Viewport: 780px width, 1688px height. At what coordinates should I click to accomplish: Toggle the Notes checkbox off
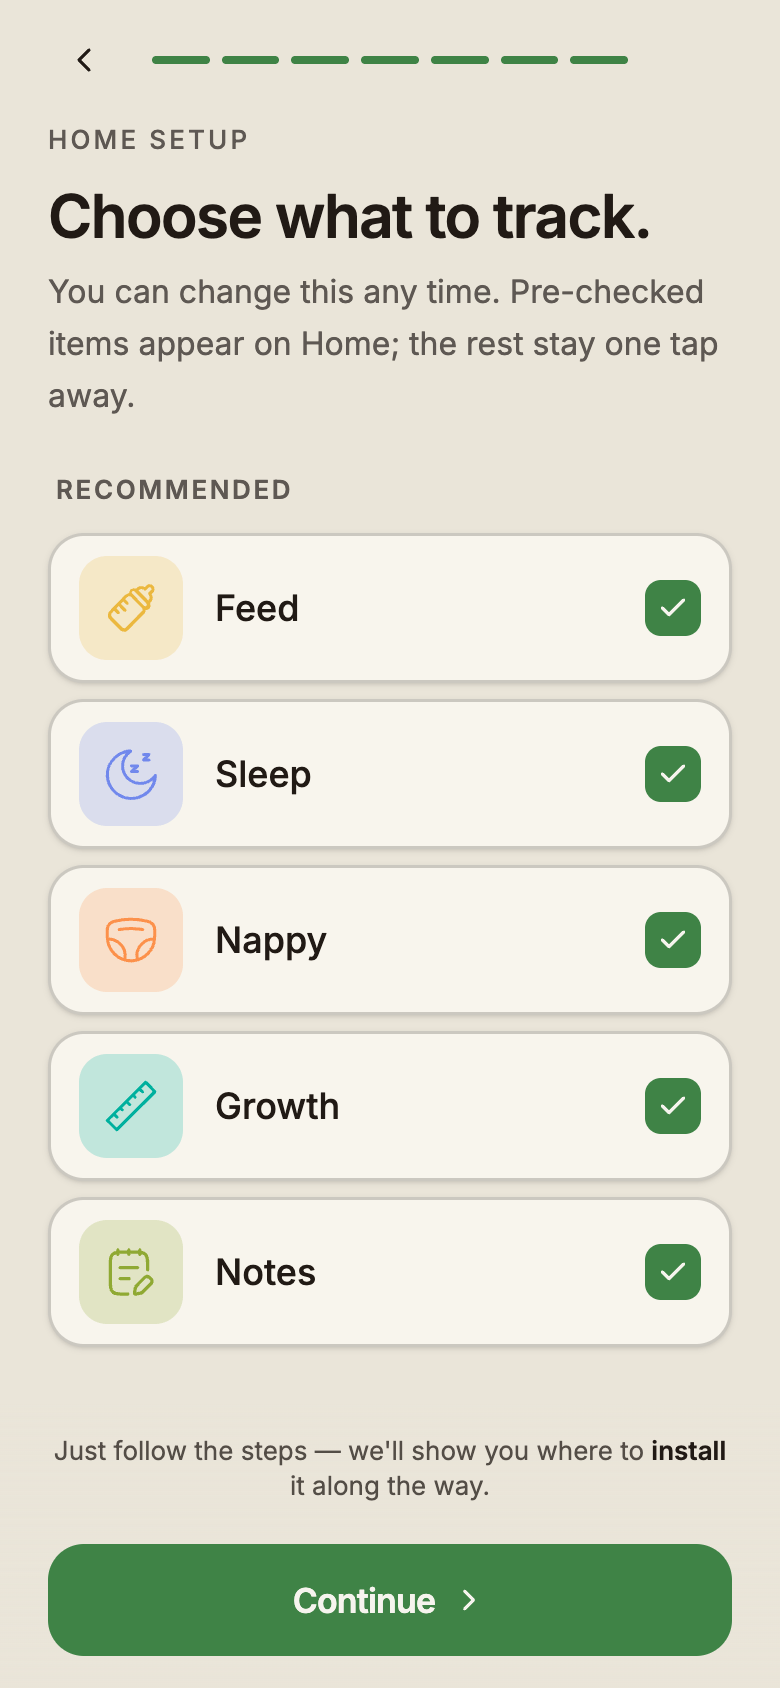pos(673,1272)
